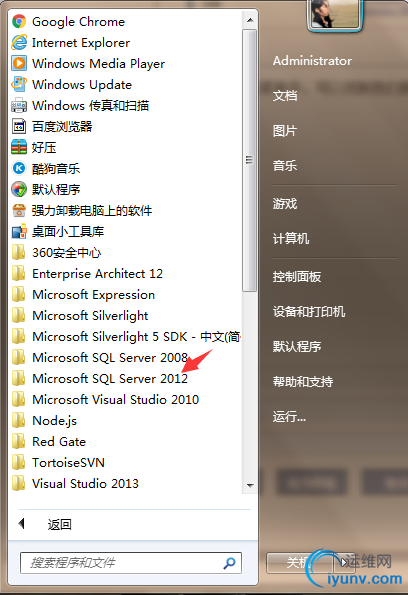Click TortoiseSVN folder icon
408x595 pixels.
pyautogui.click(x=19, y=462)
